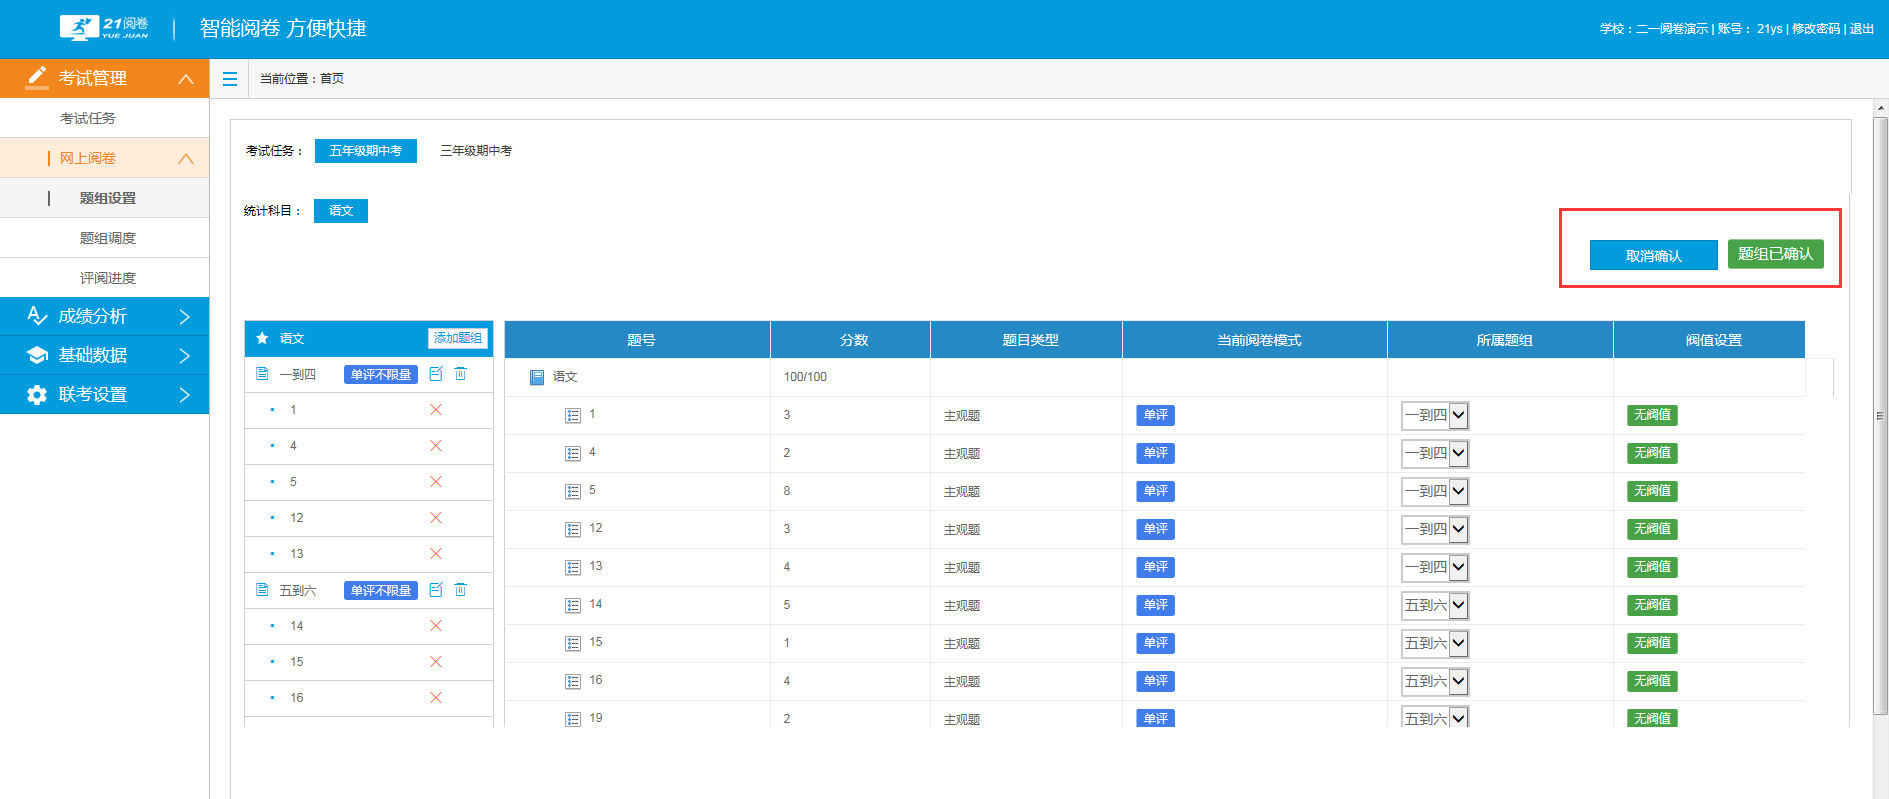Remove question 16 with the X icon

(436, 698)
